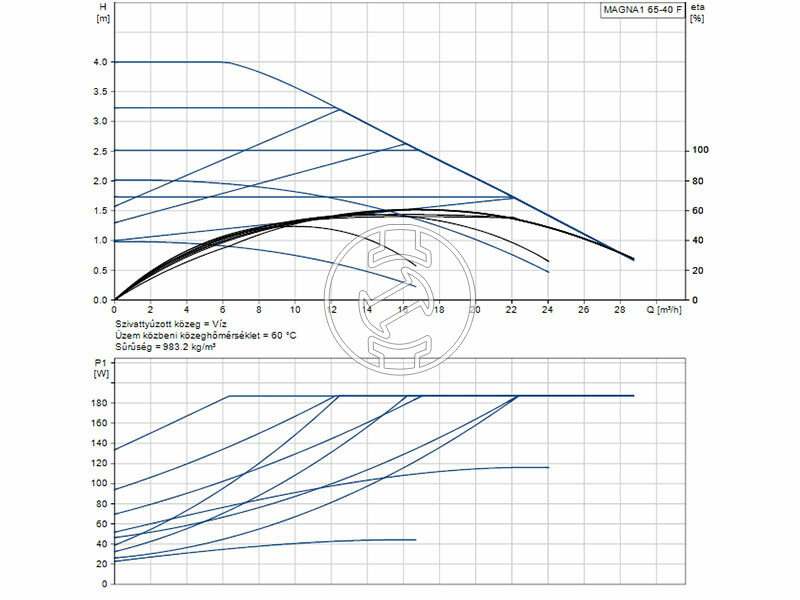Viewport: 800px width, 600px height.
Task: Click the 1.0 tick on the H axis
Action: pyautogui.click(x=100, y=240)
